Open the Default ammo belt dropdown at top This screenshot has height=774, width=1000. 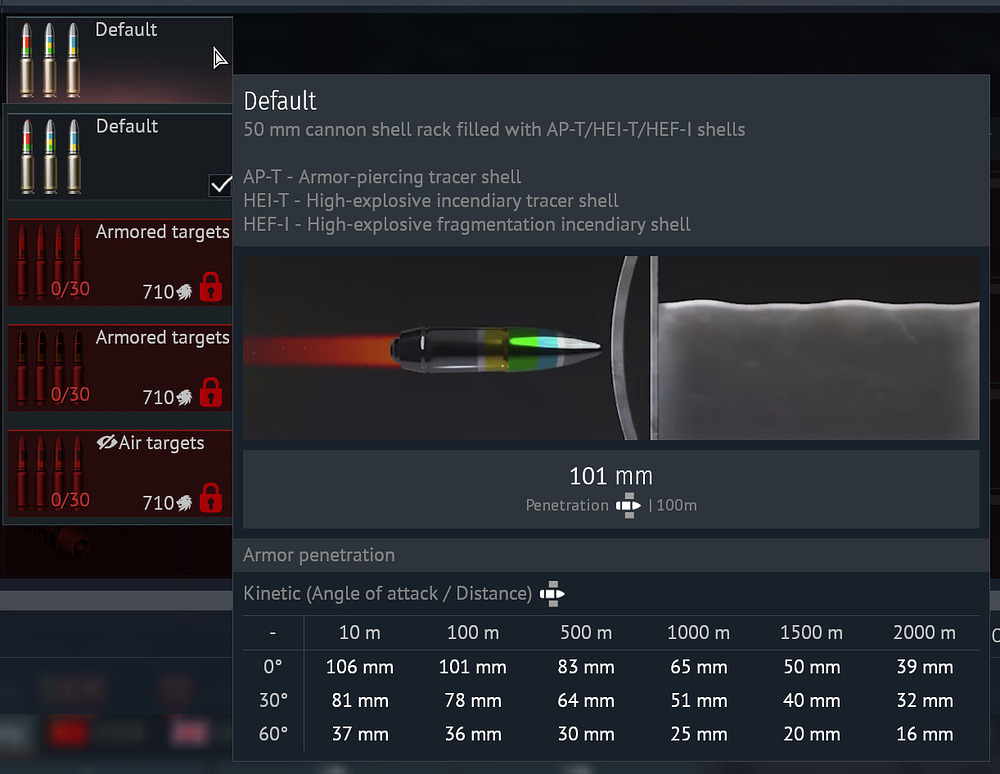[x=119, y=59]
